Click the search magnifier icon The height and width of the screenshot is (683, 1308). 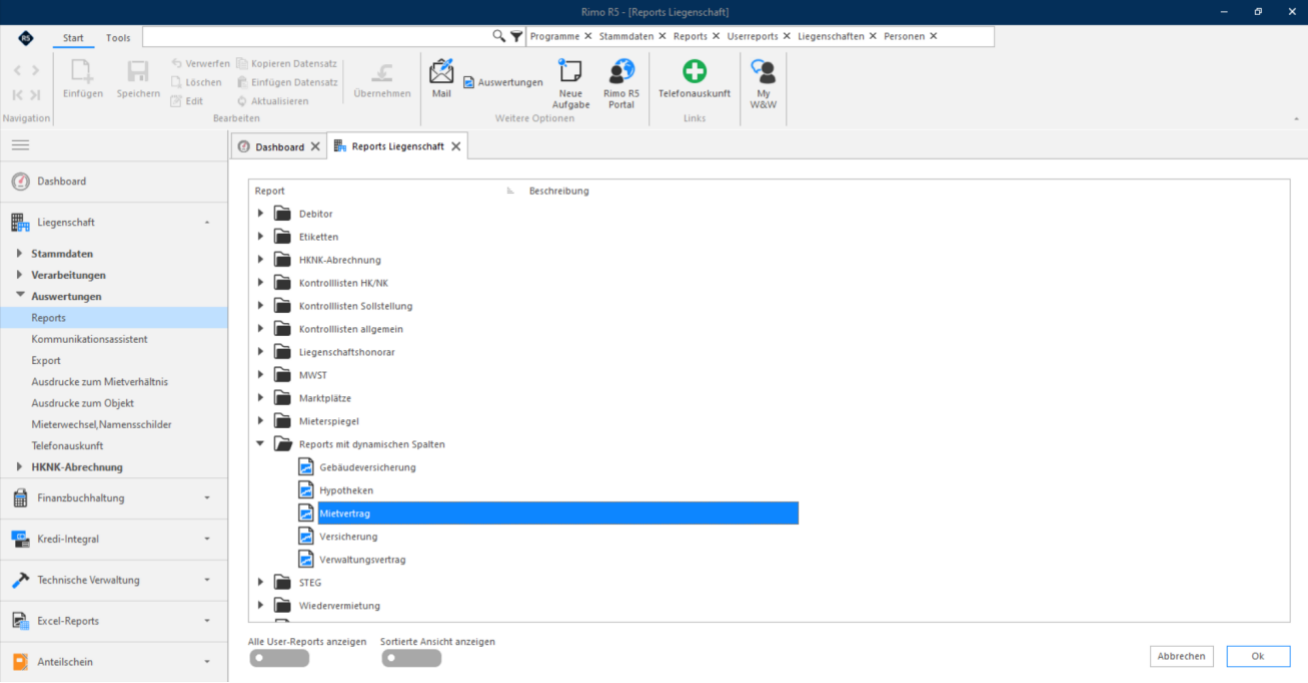(499, 36)
